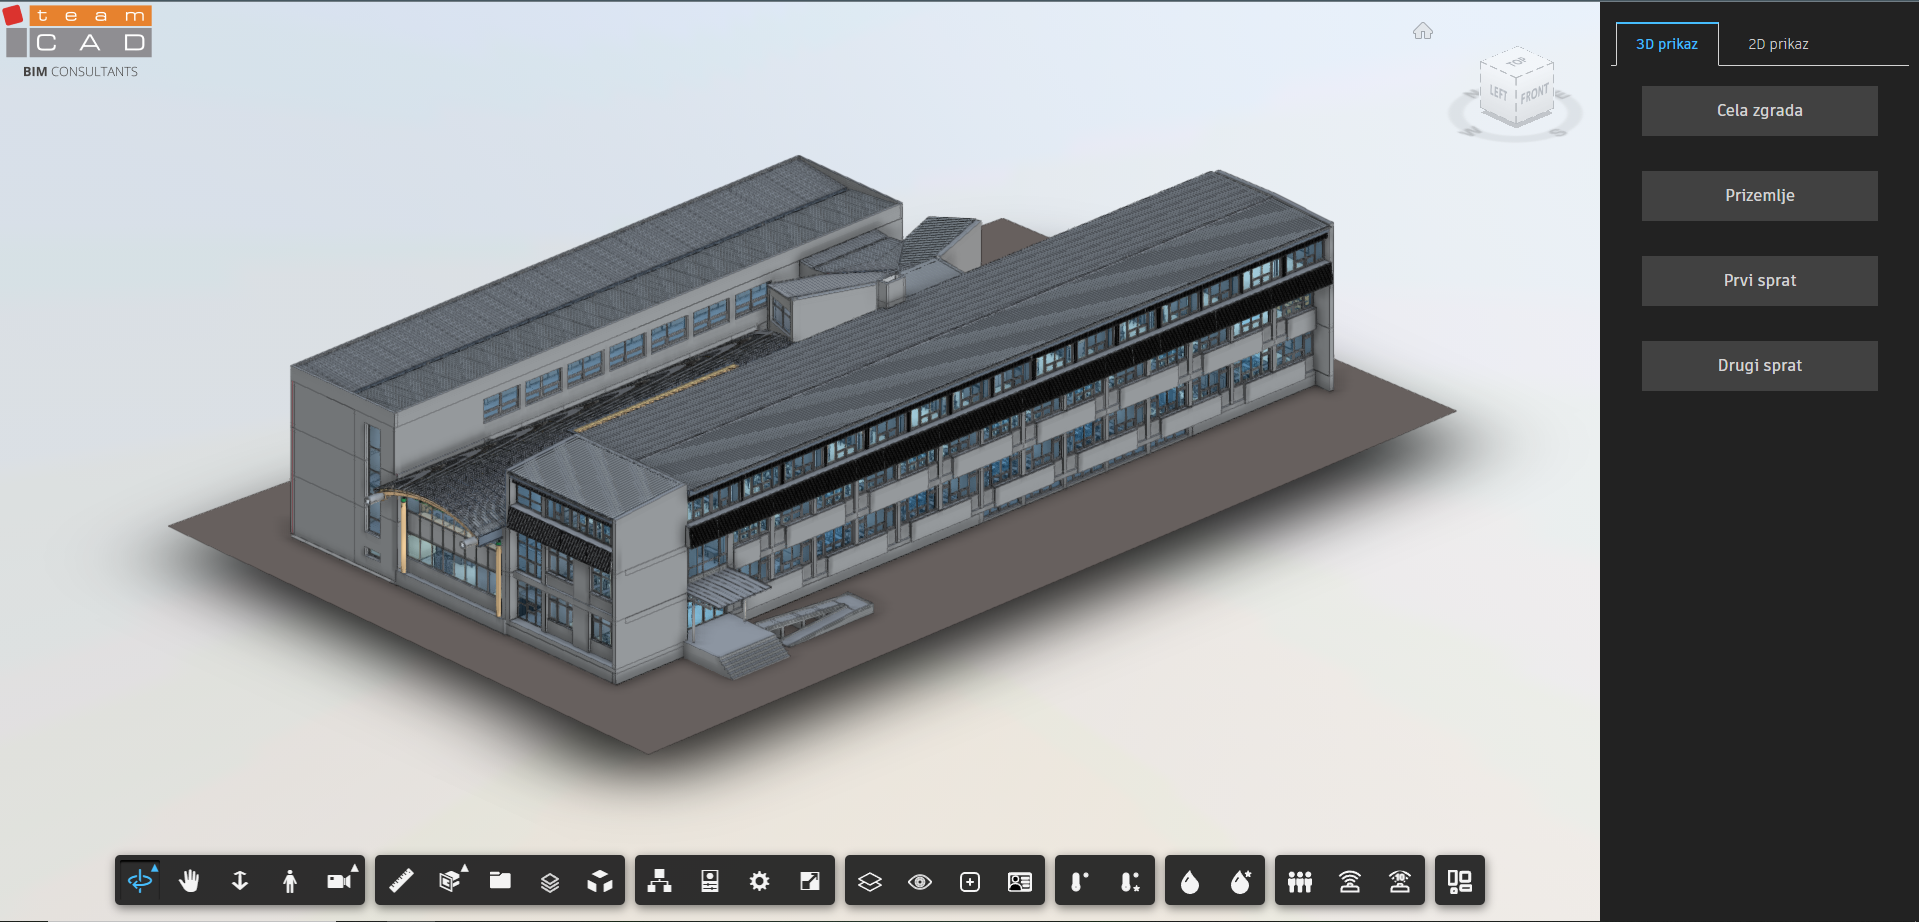The width and height of the screenshot is (1919, 922).
Task: Switch to the 2D prikaz tab
Action: (1778, 44)
